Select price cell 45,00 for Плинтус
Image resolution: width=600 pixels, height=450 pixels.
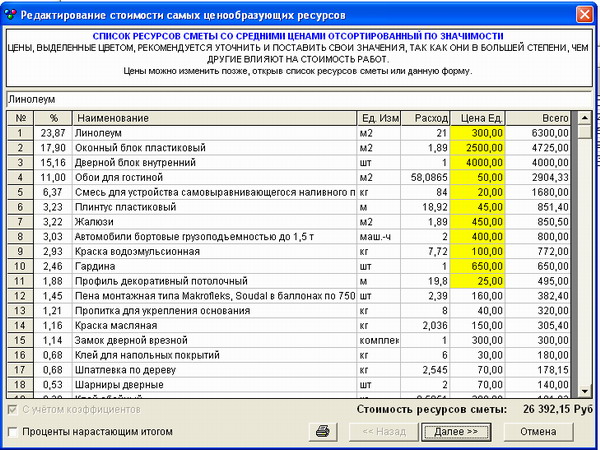pos(478,207)
